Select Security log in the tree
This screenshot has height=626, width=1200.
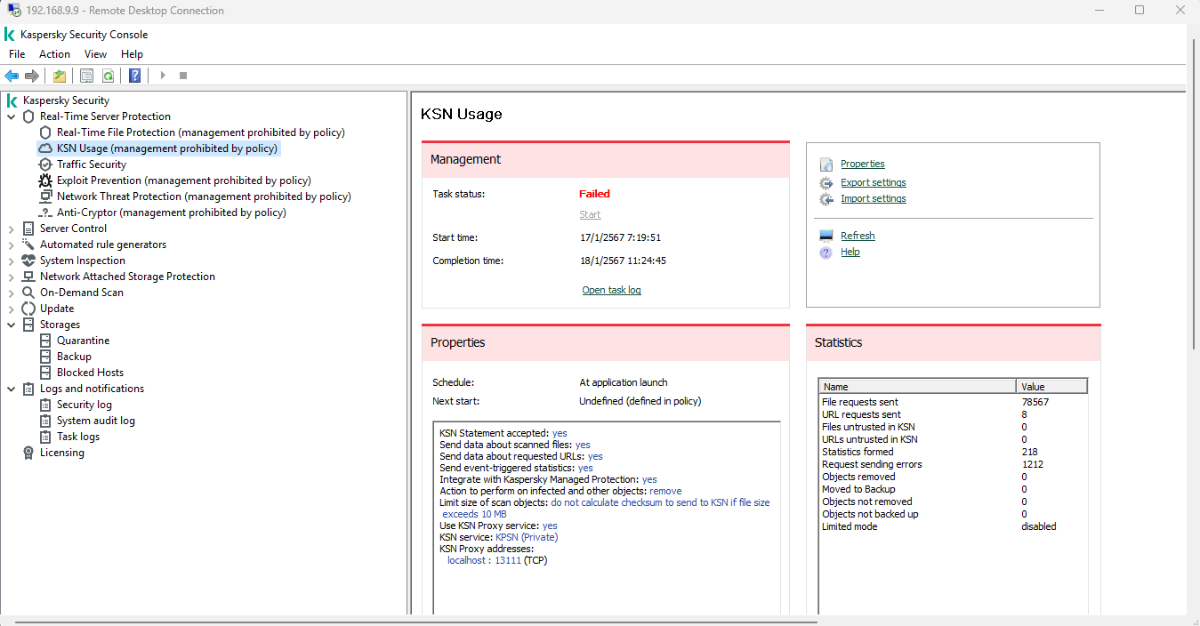[x=84, y=405]
